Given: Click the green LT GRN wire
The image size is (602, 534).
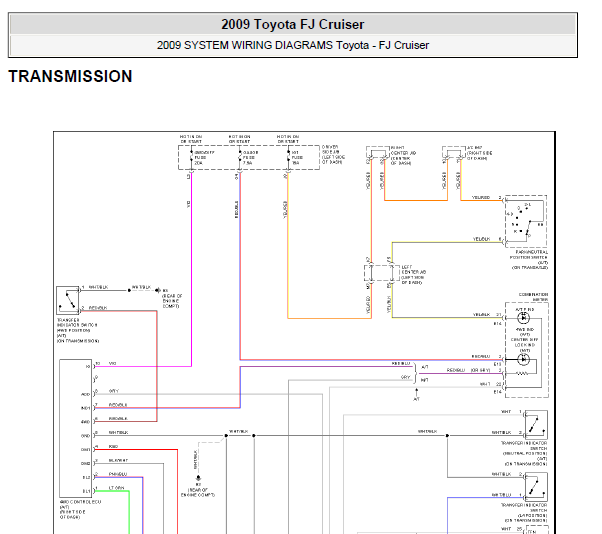Looking at the screenshot, I should click(x=129, y=513).
